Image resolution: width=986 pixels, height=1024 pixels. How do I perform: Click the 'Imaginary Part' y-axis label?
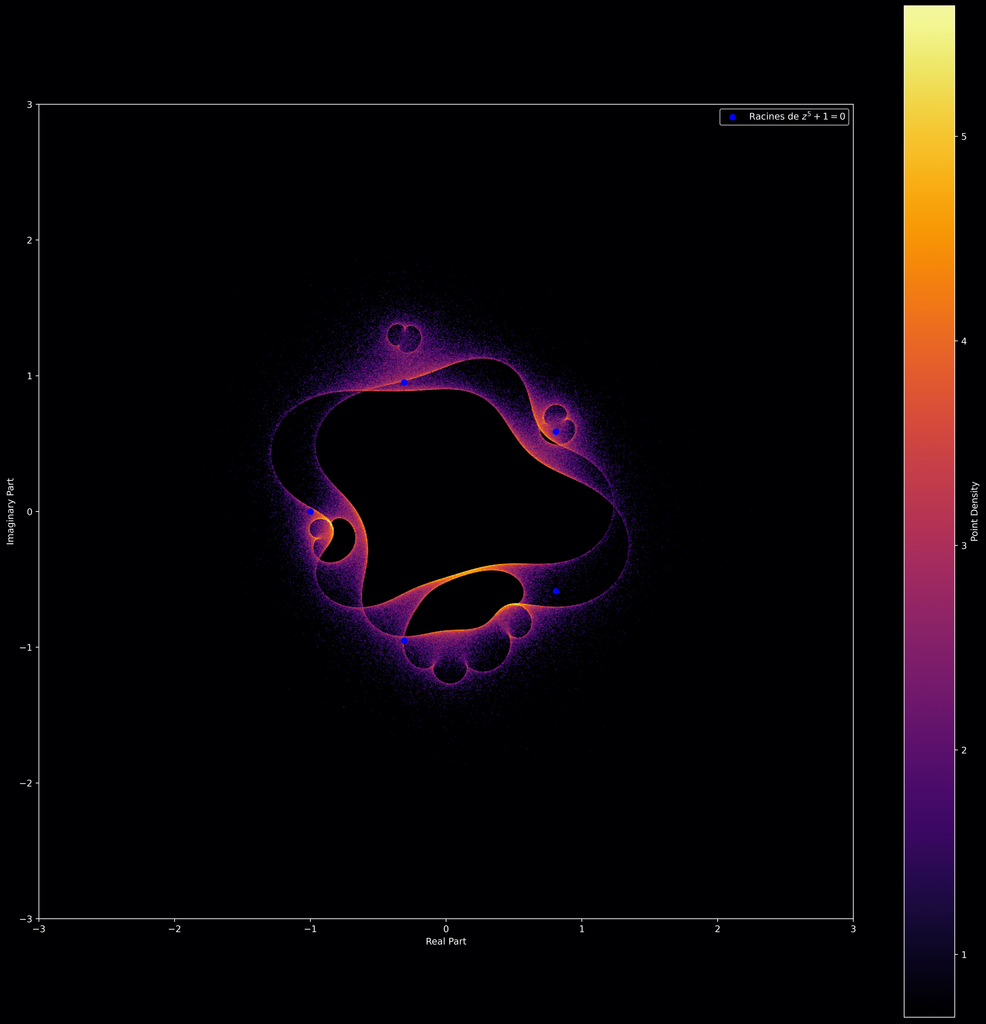pyautogui.click(x=11, y=511)
